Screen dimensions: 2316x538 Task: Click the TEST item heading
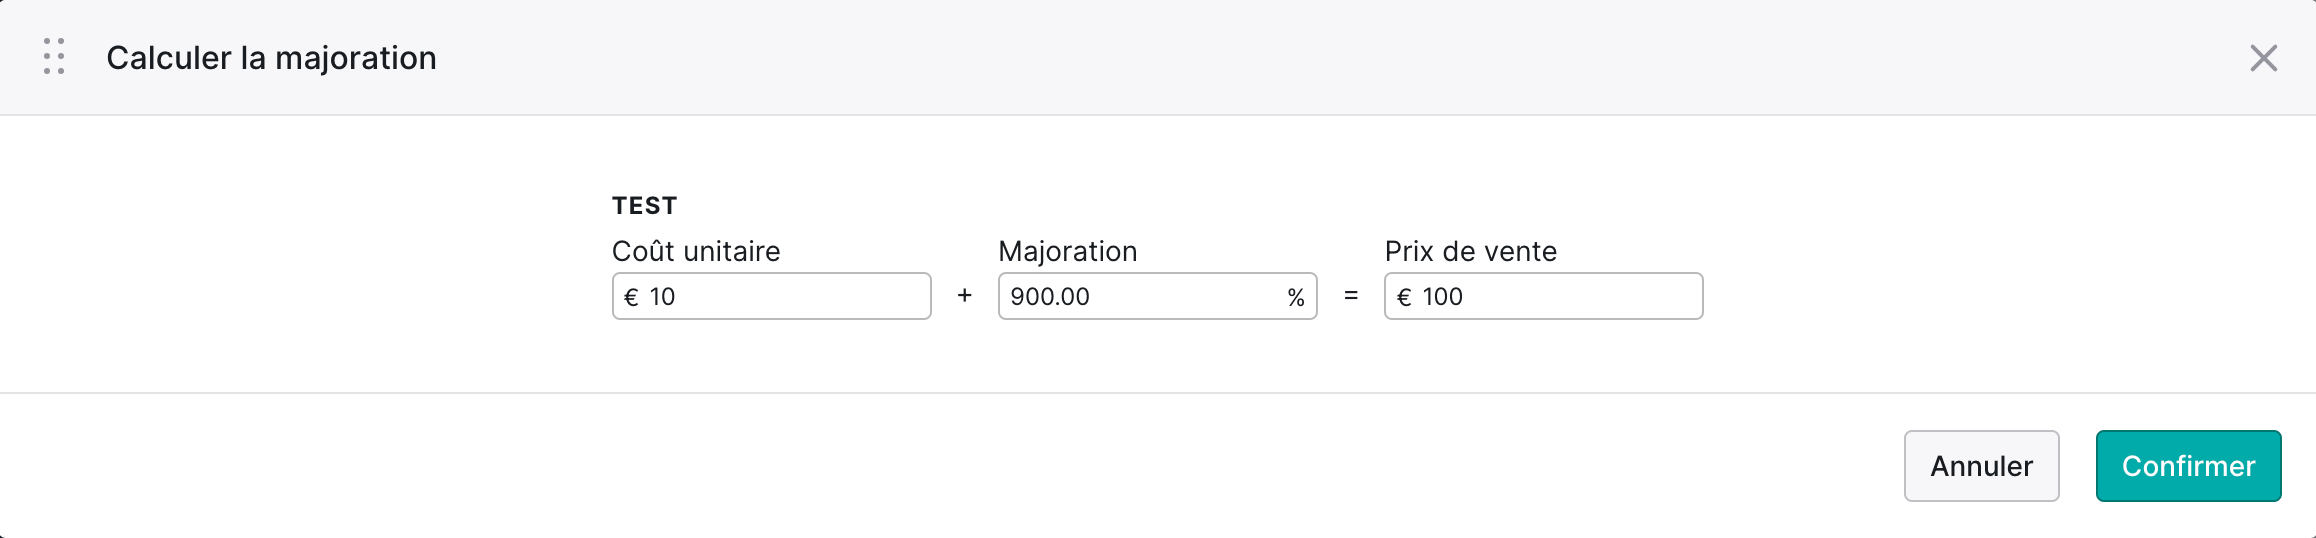click(645, 206)
